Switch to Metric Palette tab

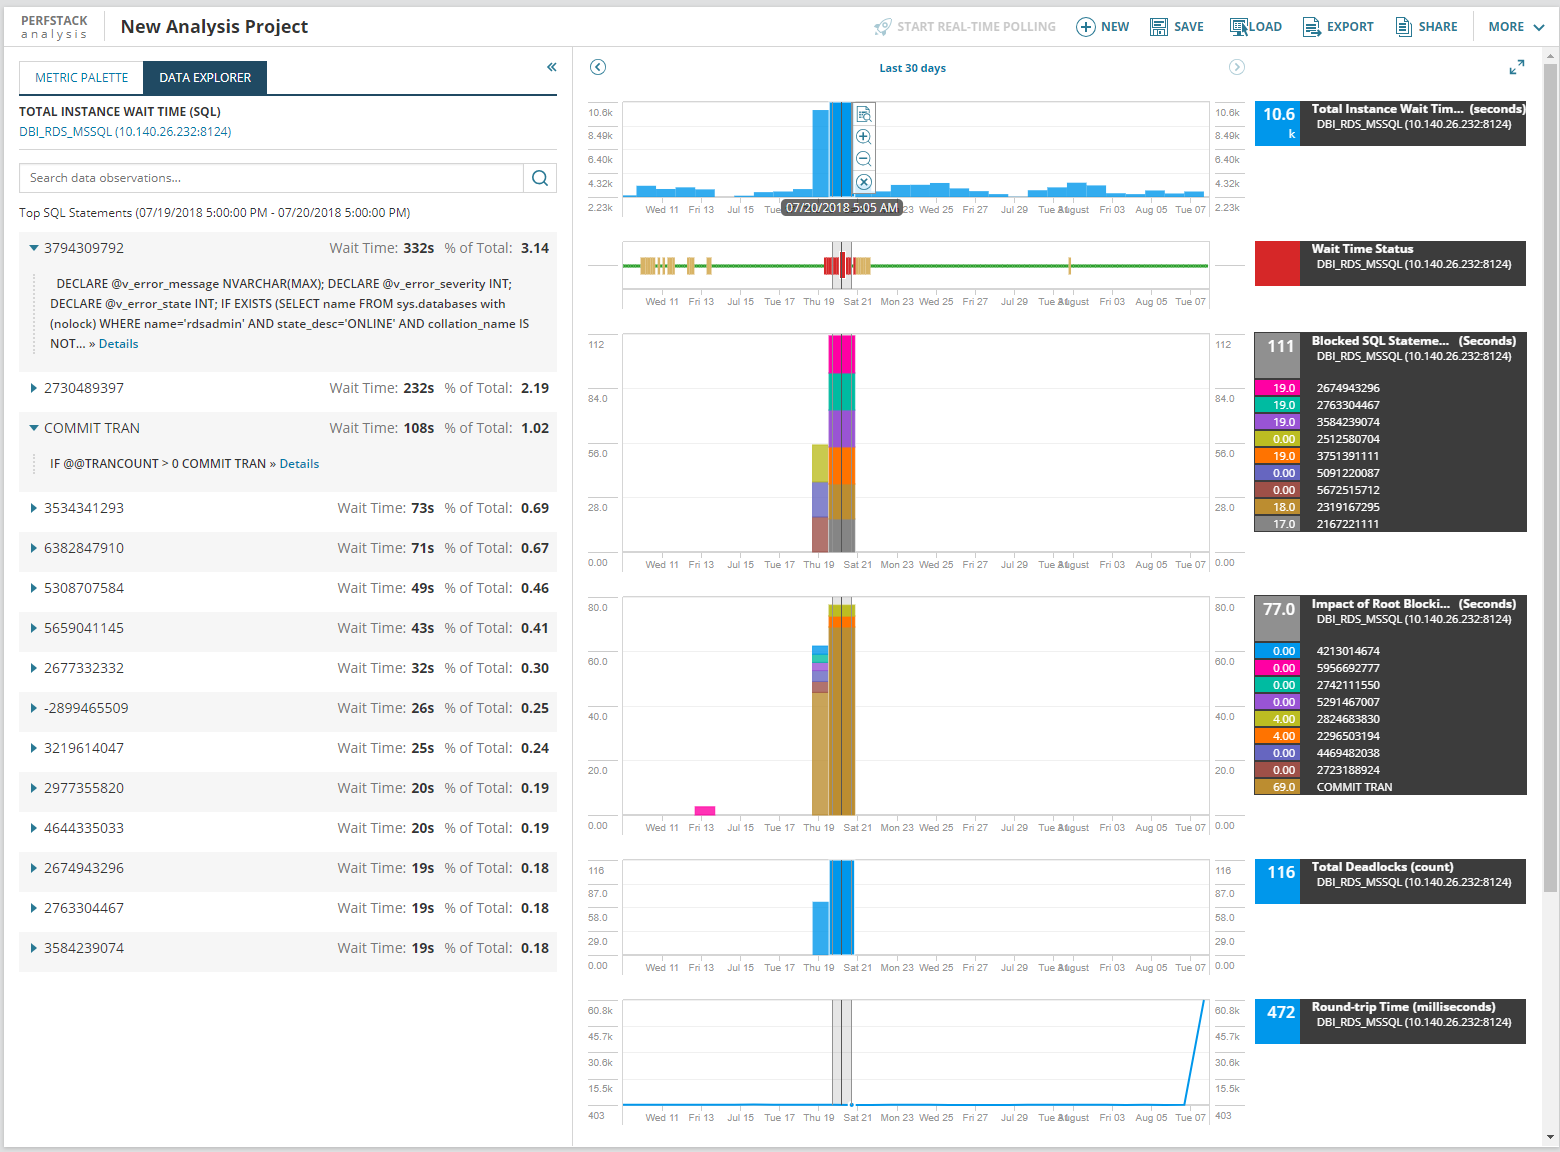point(82,78)
